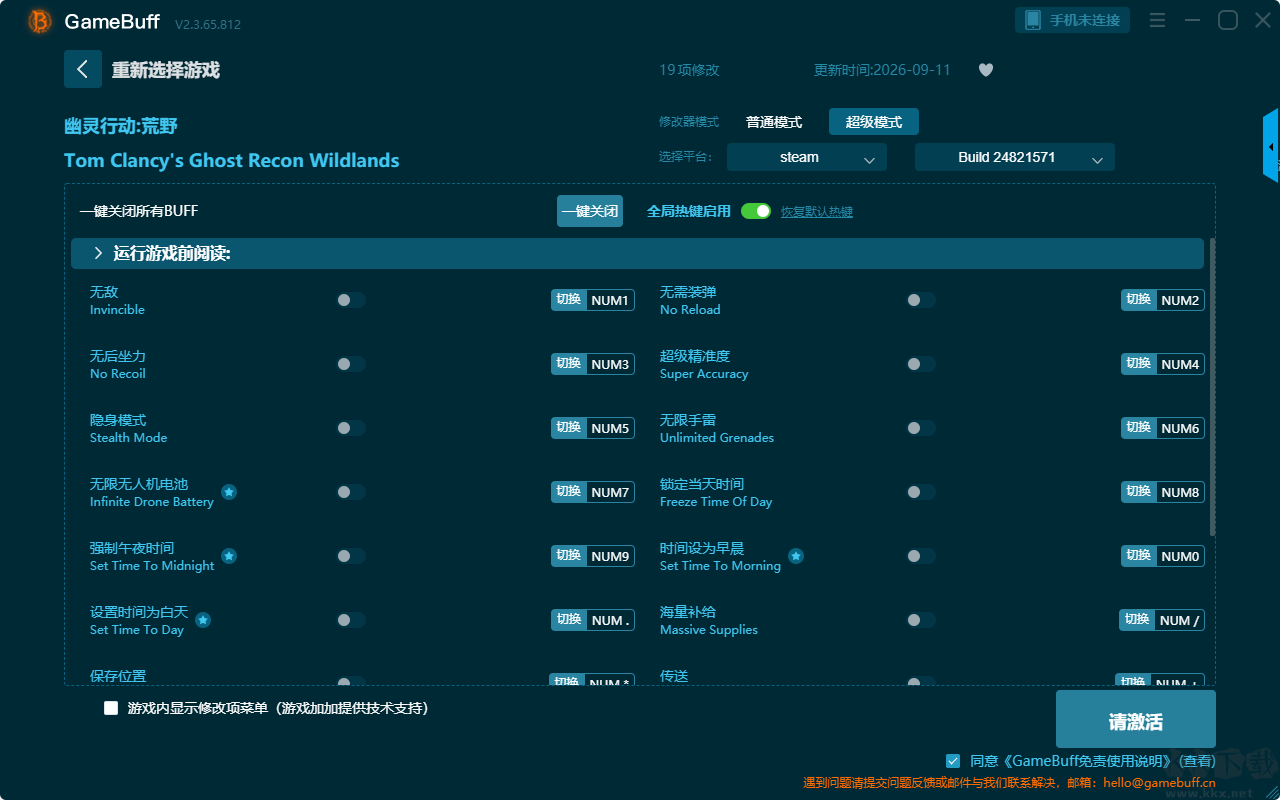Viewport: 1280px width, 800px height.
Task: Toggle Set Time To Midnight switch
Action: coord(351,556)
